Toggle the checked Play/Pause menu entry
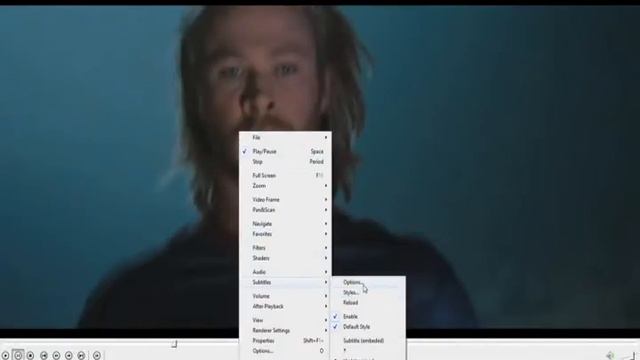Viewport: 640px width, 360px height. coord(285,151)
